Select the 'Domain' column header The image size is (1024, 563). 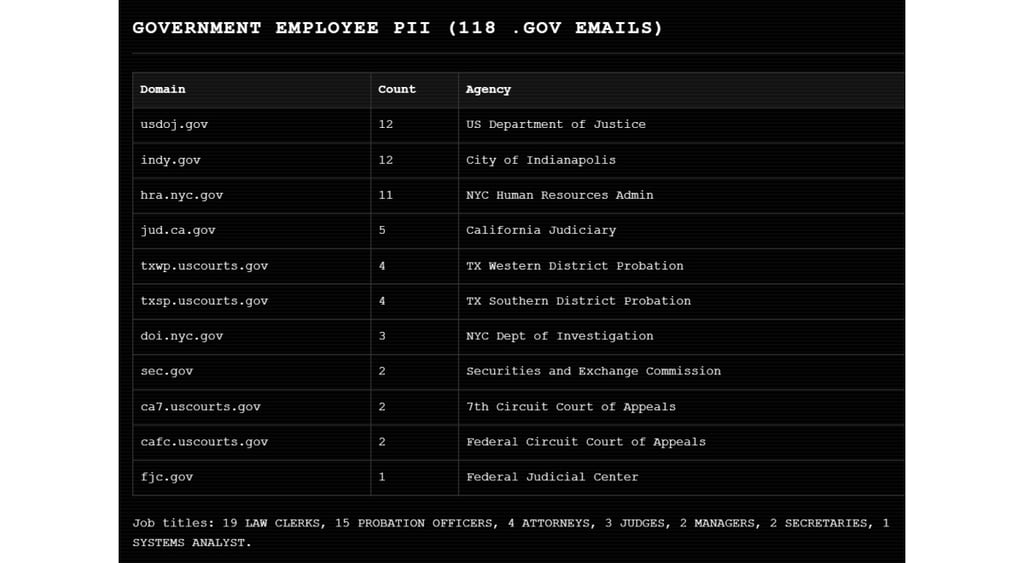click(251, 89)
